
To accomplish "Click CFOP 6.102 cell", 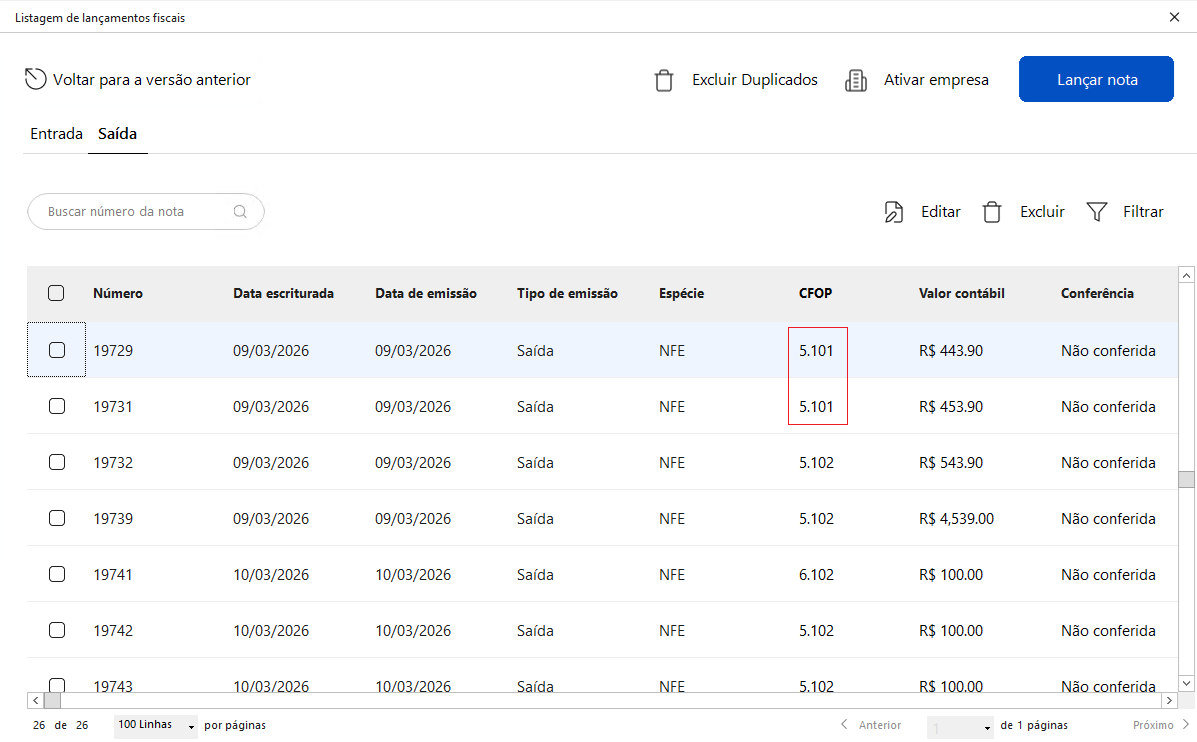I will (816, 574).
